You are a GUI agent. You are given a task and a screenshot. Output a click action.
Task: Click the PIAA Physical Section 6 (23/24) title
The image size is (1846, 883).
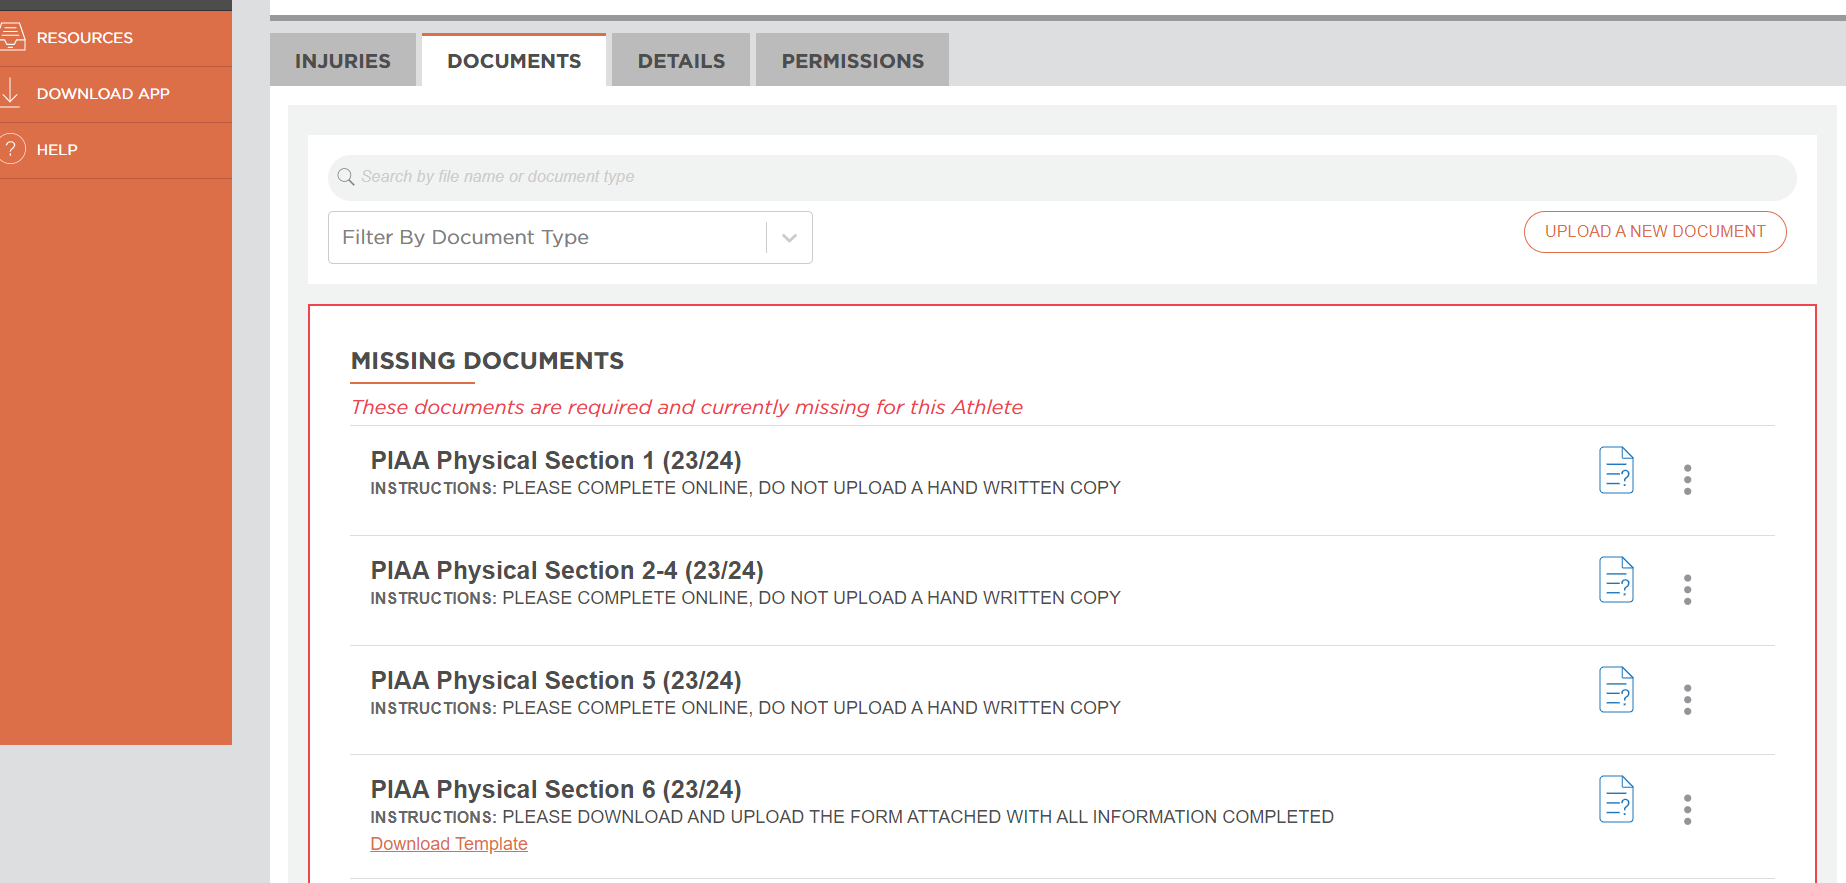(x=556, y=789)
